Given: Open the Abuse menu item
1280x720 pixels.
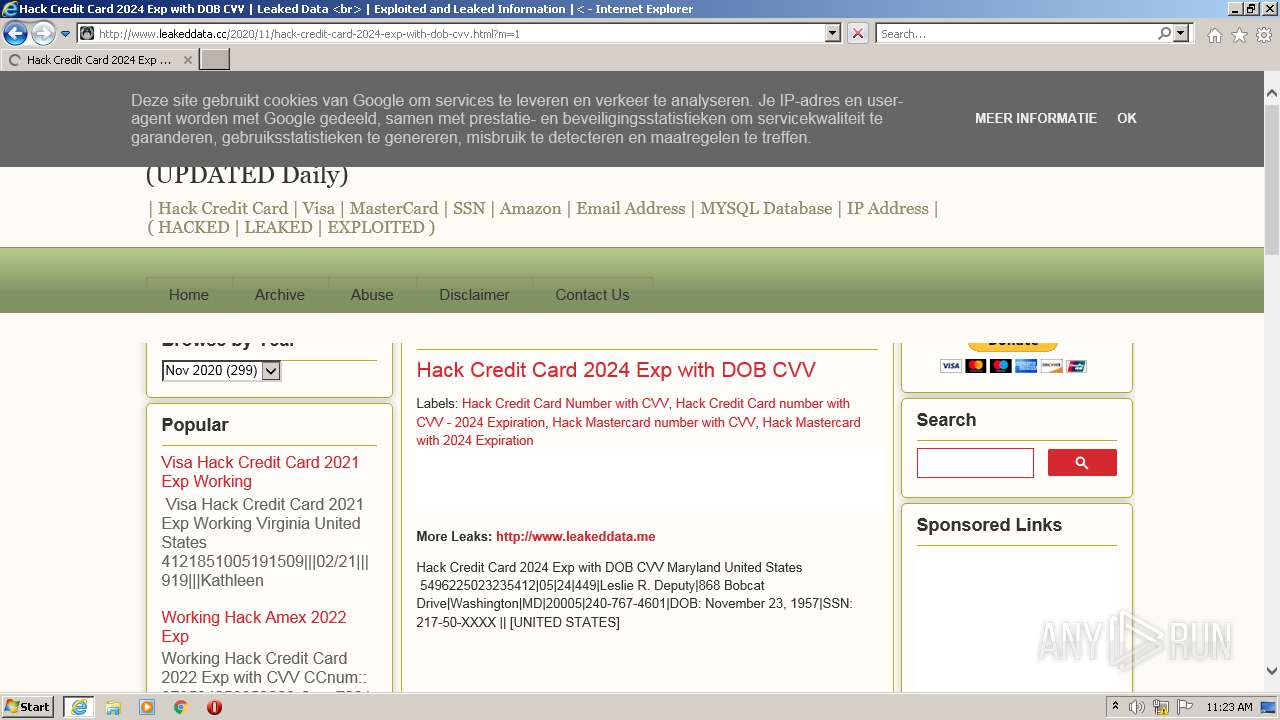Looking at the screenshot, I should pos(372,295).
